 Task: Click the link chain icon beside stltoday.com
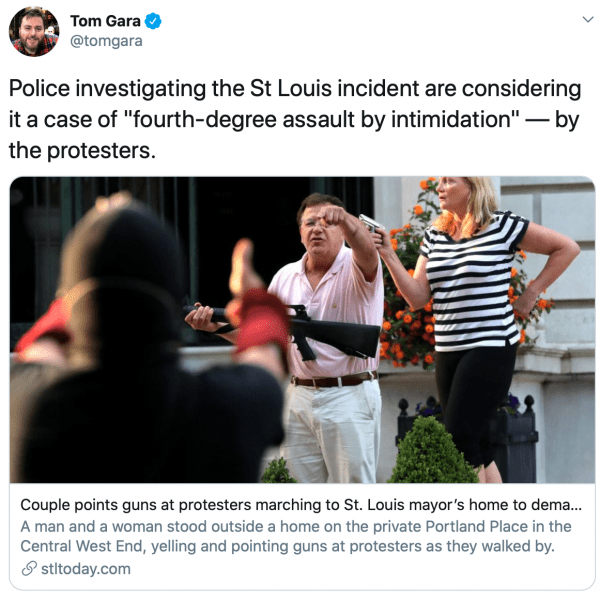point(29,569)
